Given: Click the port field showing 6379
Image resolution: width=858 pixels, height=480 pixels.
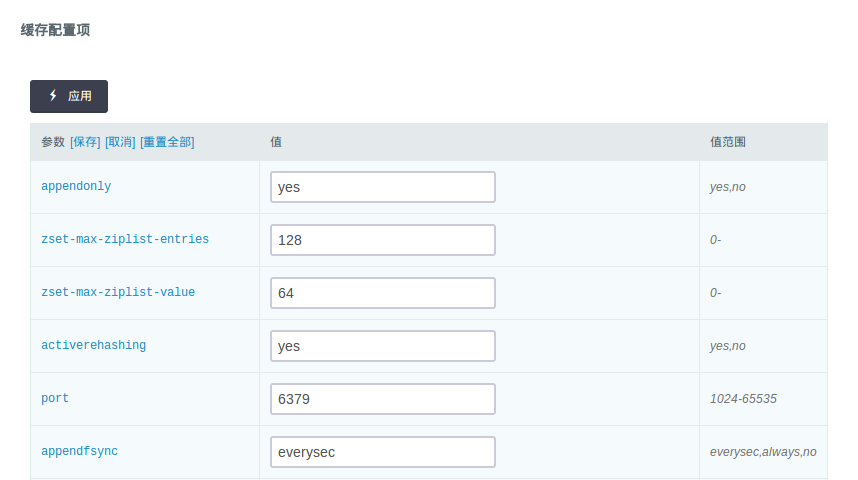Looking at the screenshot, I should click(x=383, y=399).
